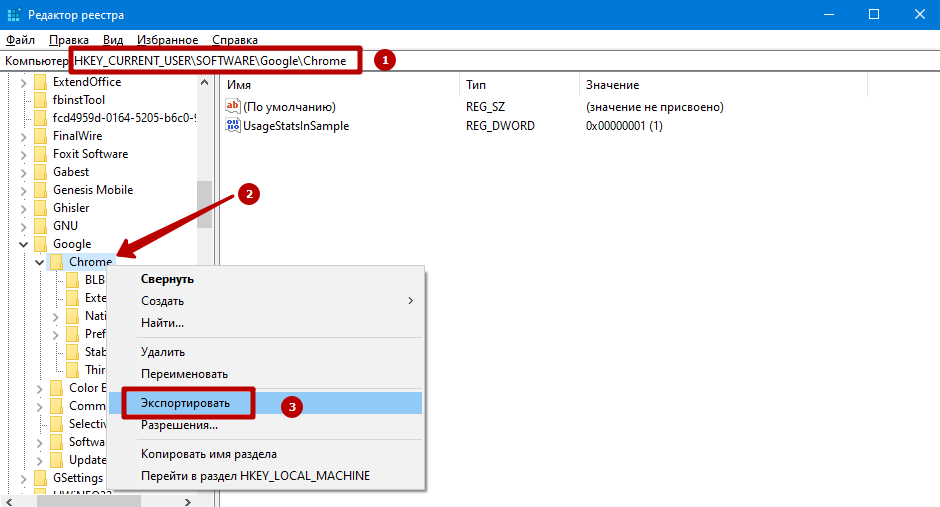Choose Экспортировать in the context menu

pos(186,403)
